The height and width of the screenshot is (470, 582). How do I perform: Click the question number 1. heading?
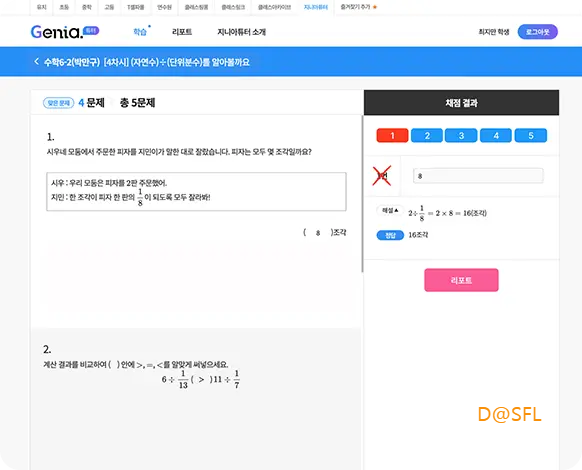tap(50, 137)
